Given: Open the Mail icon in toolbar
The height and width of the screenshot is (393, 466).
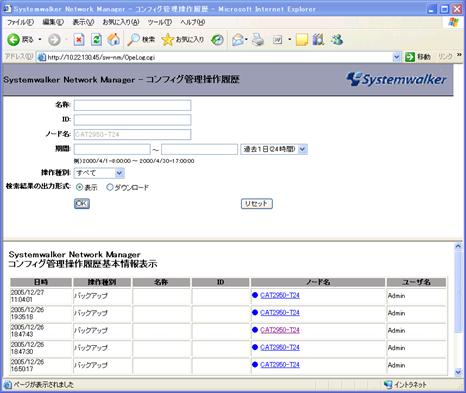Looking at the screenshot, I should pyautogui.click(x=238, y=40).
